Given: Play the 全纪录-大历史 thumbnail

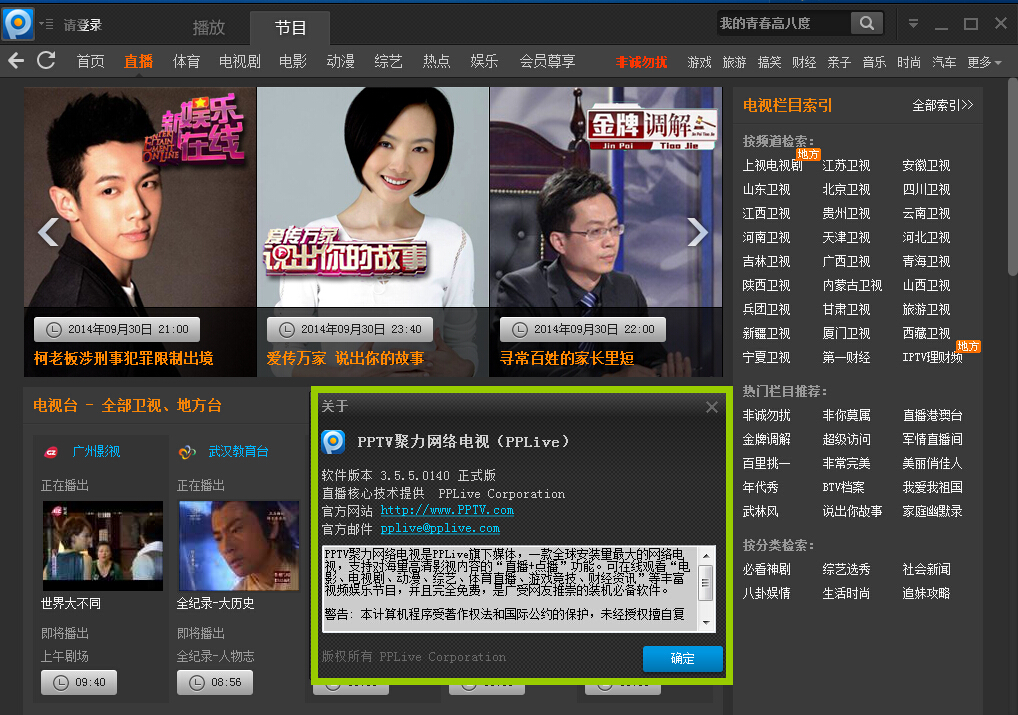Looking at the screenshot, I should pyautogui.click(x=239, y=546).
